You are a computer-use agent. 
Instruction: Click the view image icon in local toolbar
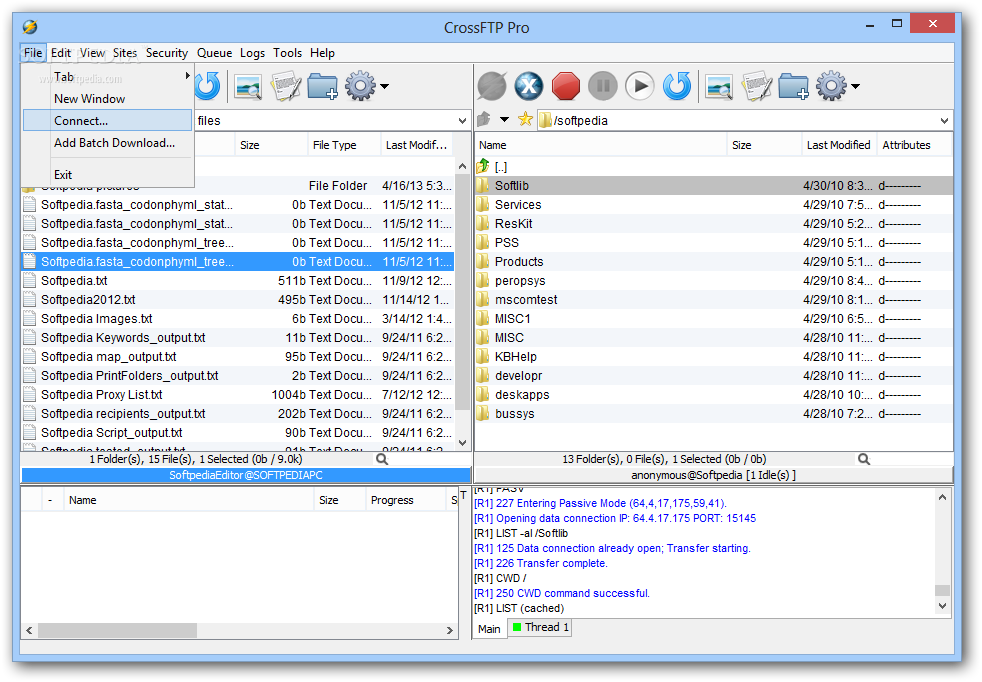click(x=248, y=86)
